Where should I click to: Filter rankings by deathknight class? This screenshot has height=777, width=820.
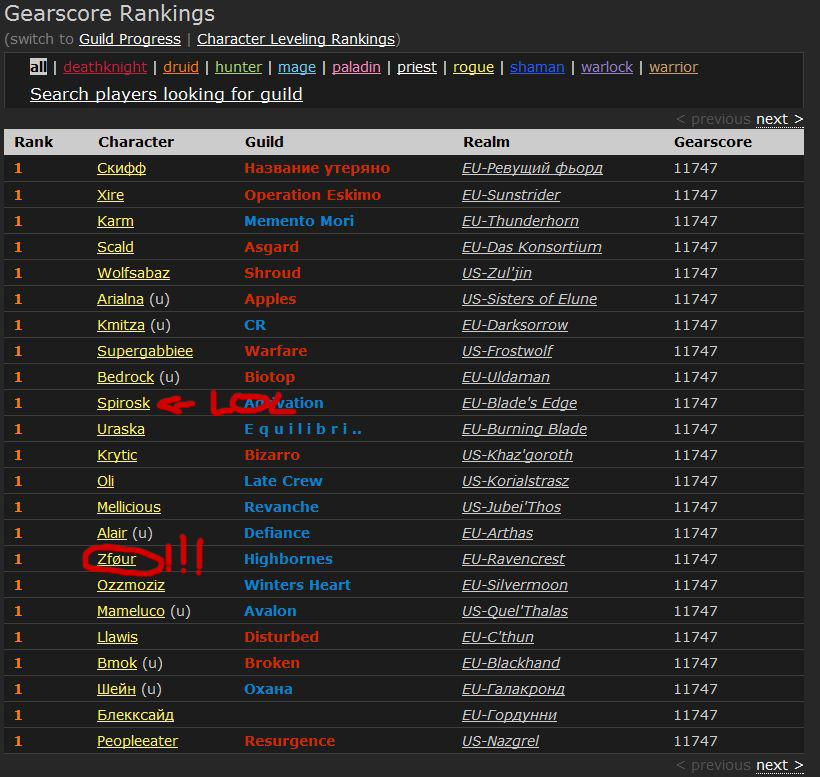(x=105, y=67)
